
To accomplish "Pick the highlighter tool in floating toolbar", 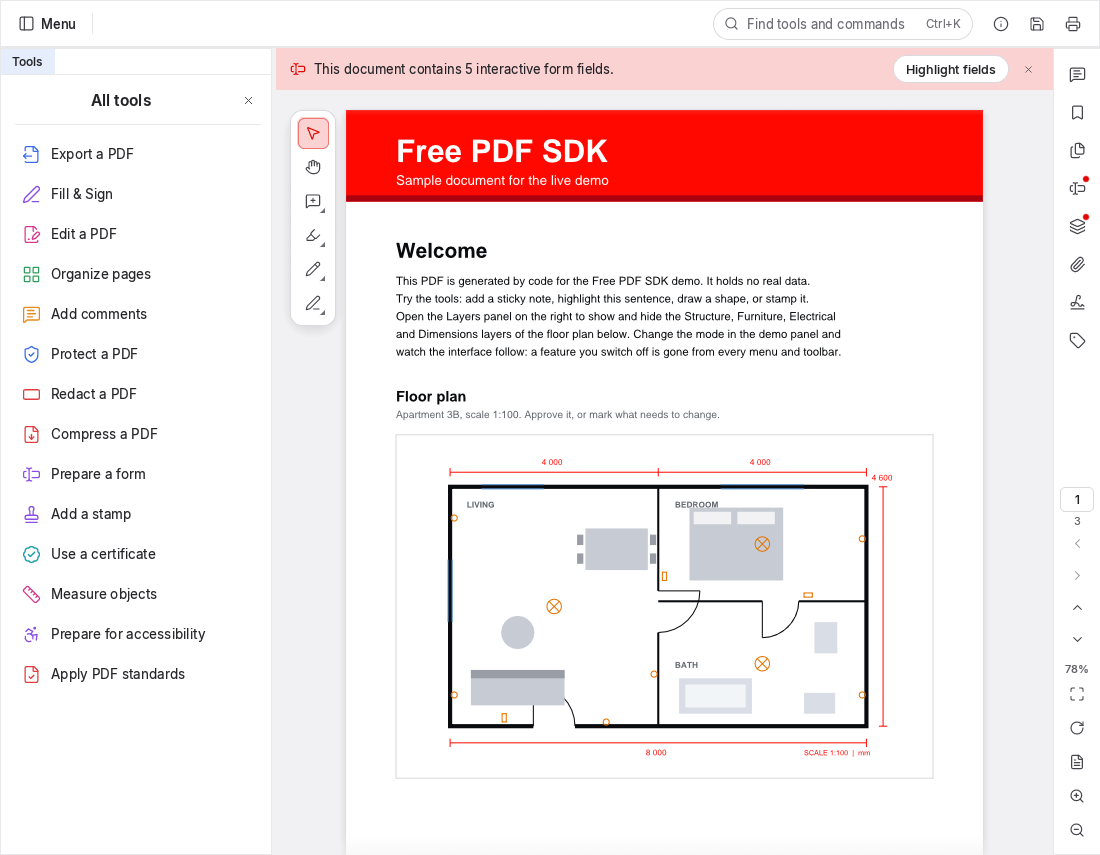I will tap(313, 236).
